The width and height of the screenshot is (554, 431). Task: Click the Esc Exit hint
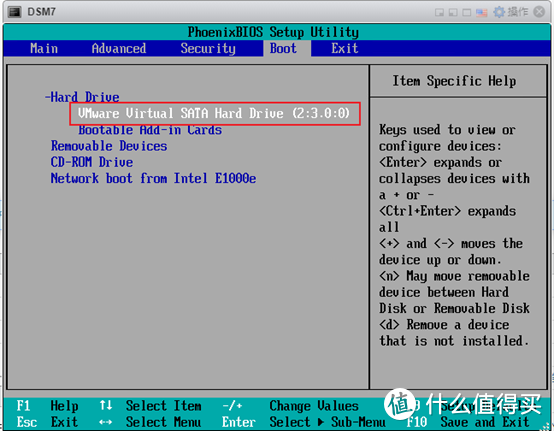[47, 422]
